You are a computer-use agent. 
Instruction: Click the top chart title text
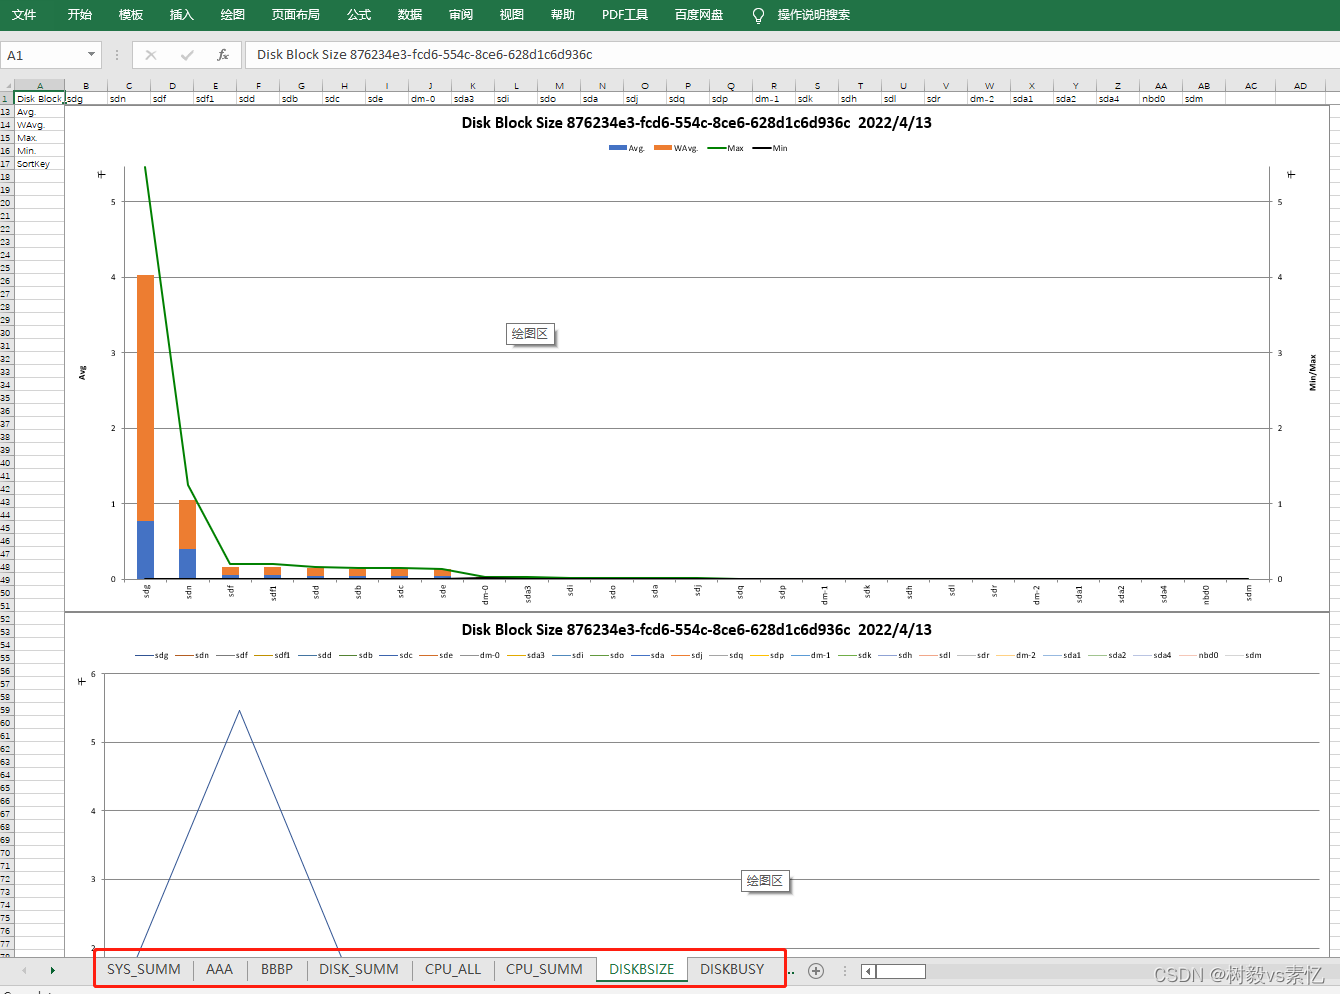(696, 123)
